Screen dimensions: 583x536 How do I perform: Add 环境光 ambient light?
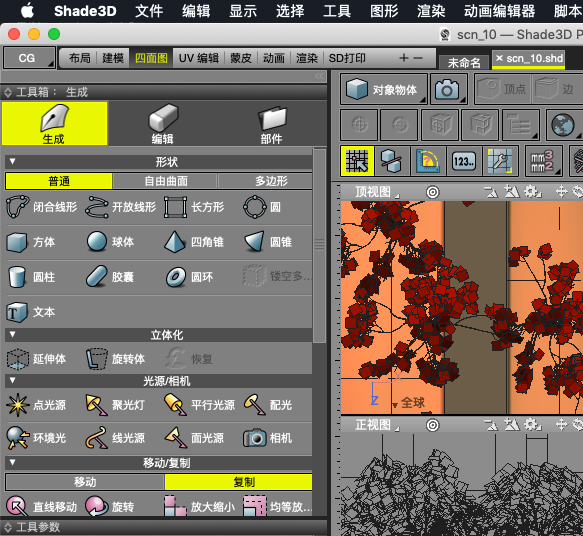click(36, 438)
